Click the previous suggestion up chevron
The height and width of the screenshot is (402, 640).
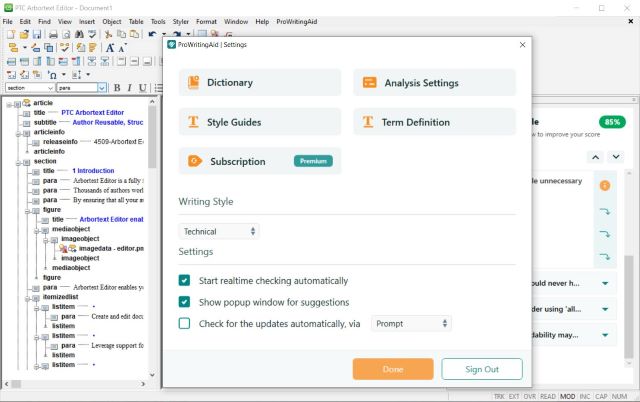click(596, 157)
